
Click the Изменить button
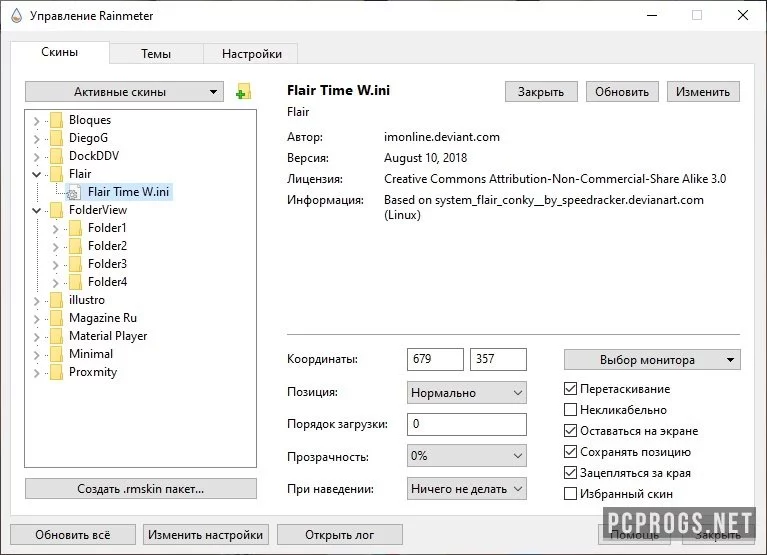point(703,91)
